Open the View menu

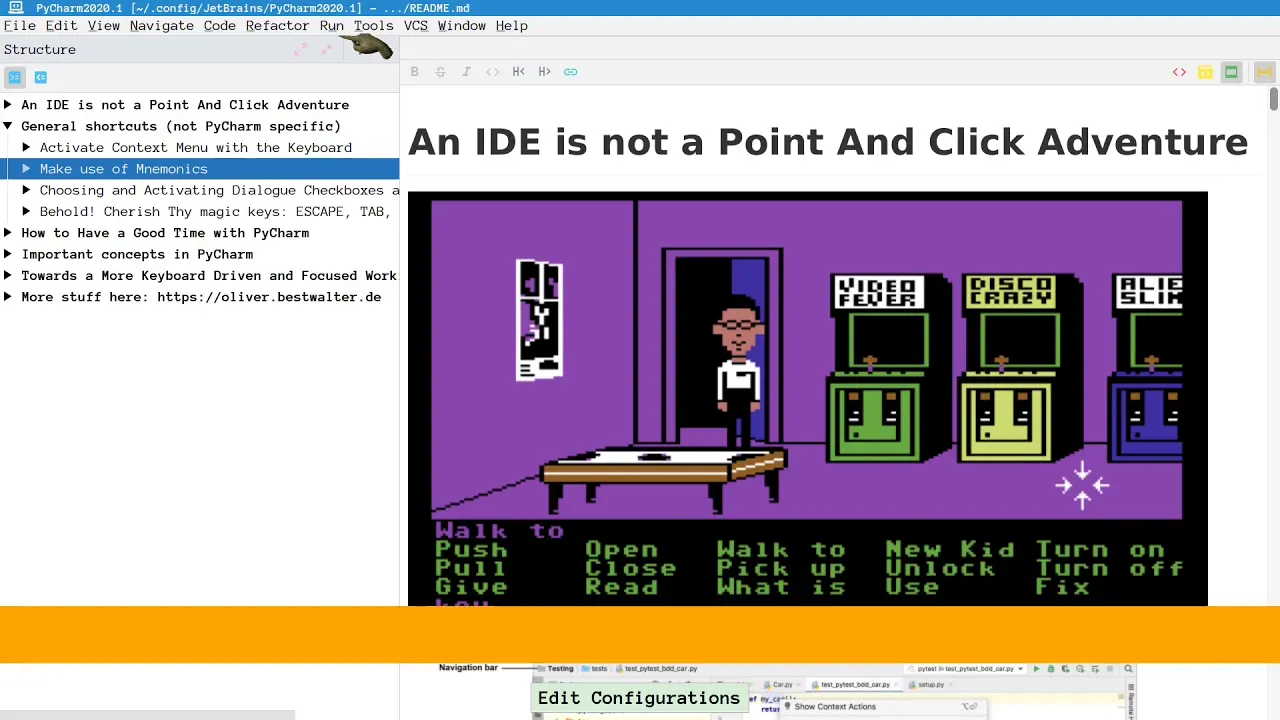(104, 26)
